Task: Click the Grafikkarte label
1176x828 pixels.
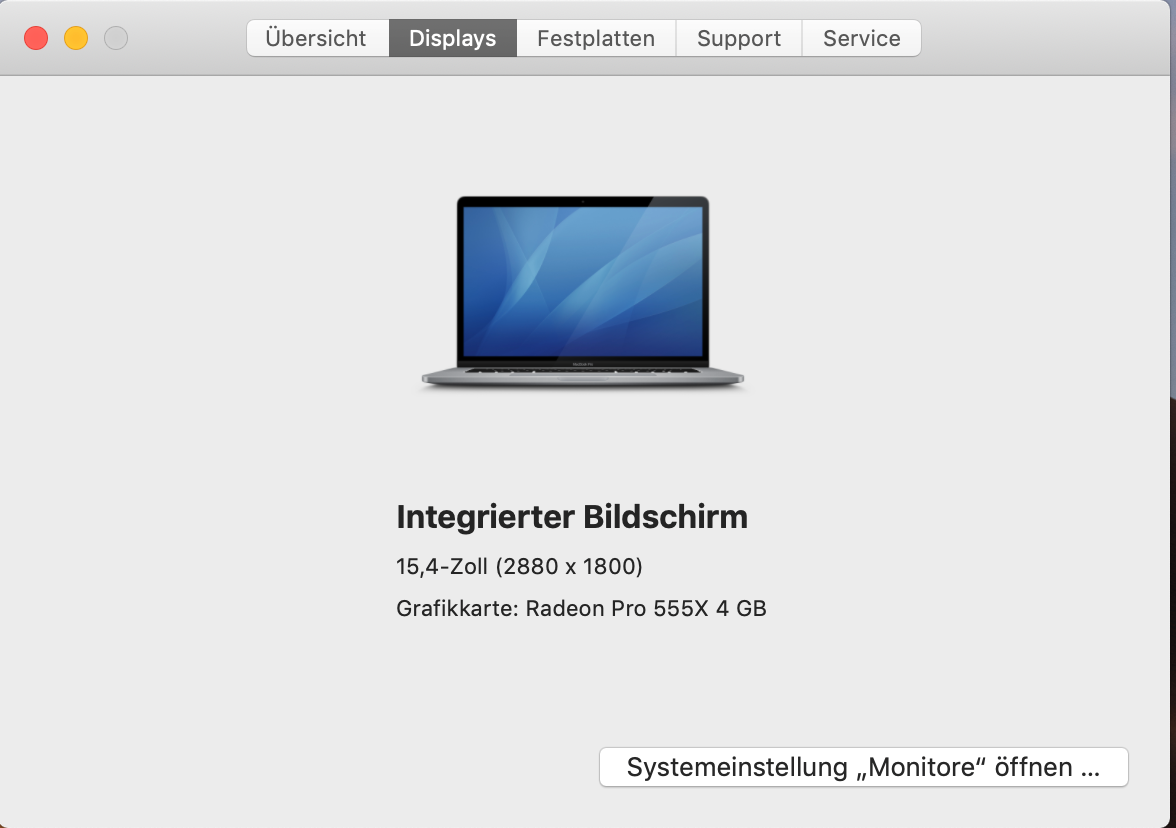Action: point(458,608)
